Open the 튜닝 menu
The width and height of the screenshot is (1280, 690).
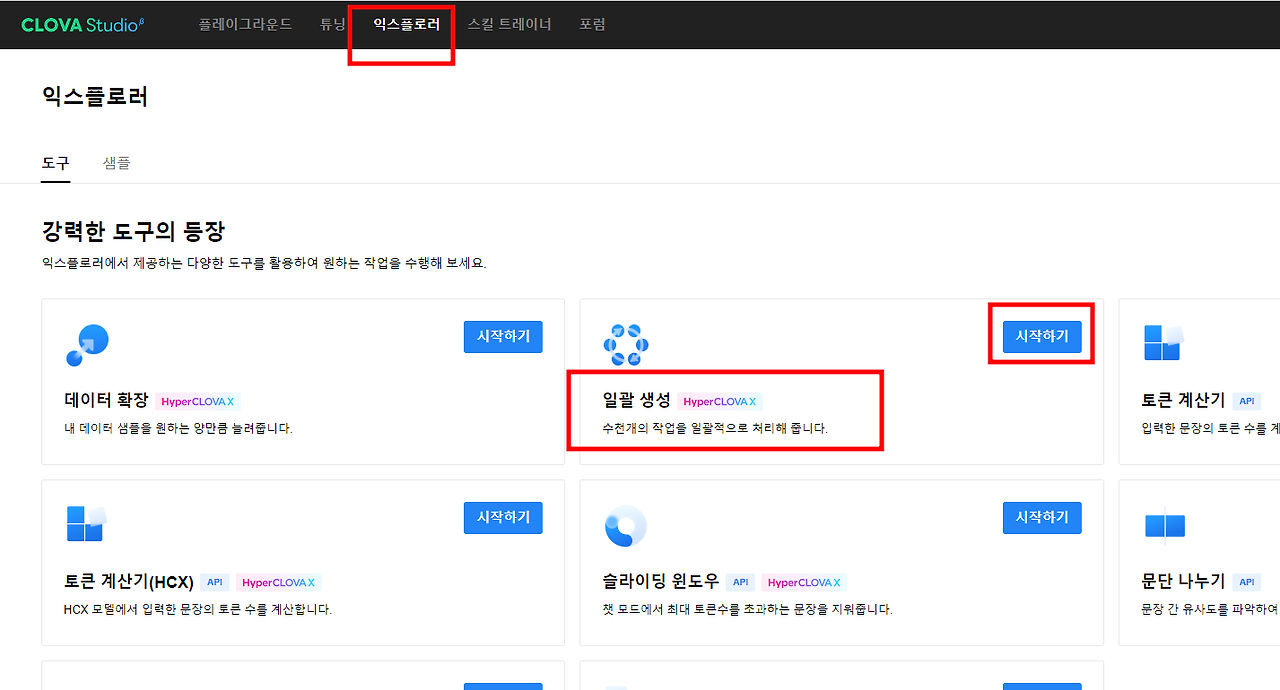pos(333,24)
